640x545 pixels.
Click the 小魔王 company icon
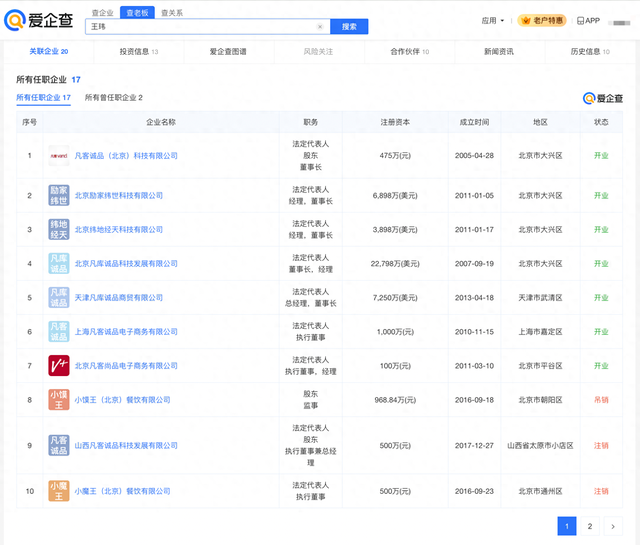(x=59, y=491)
